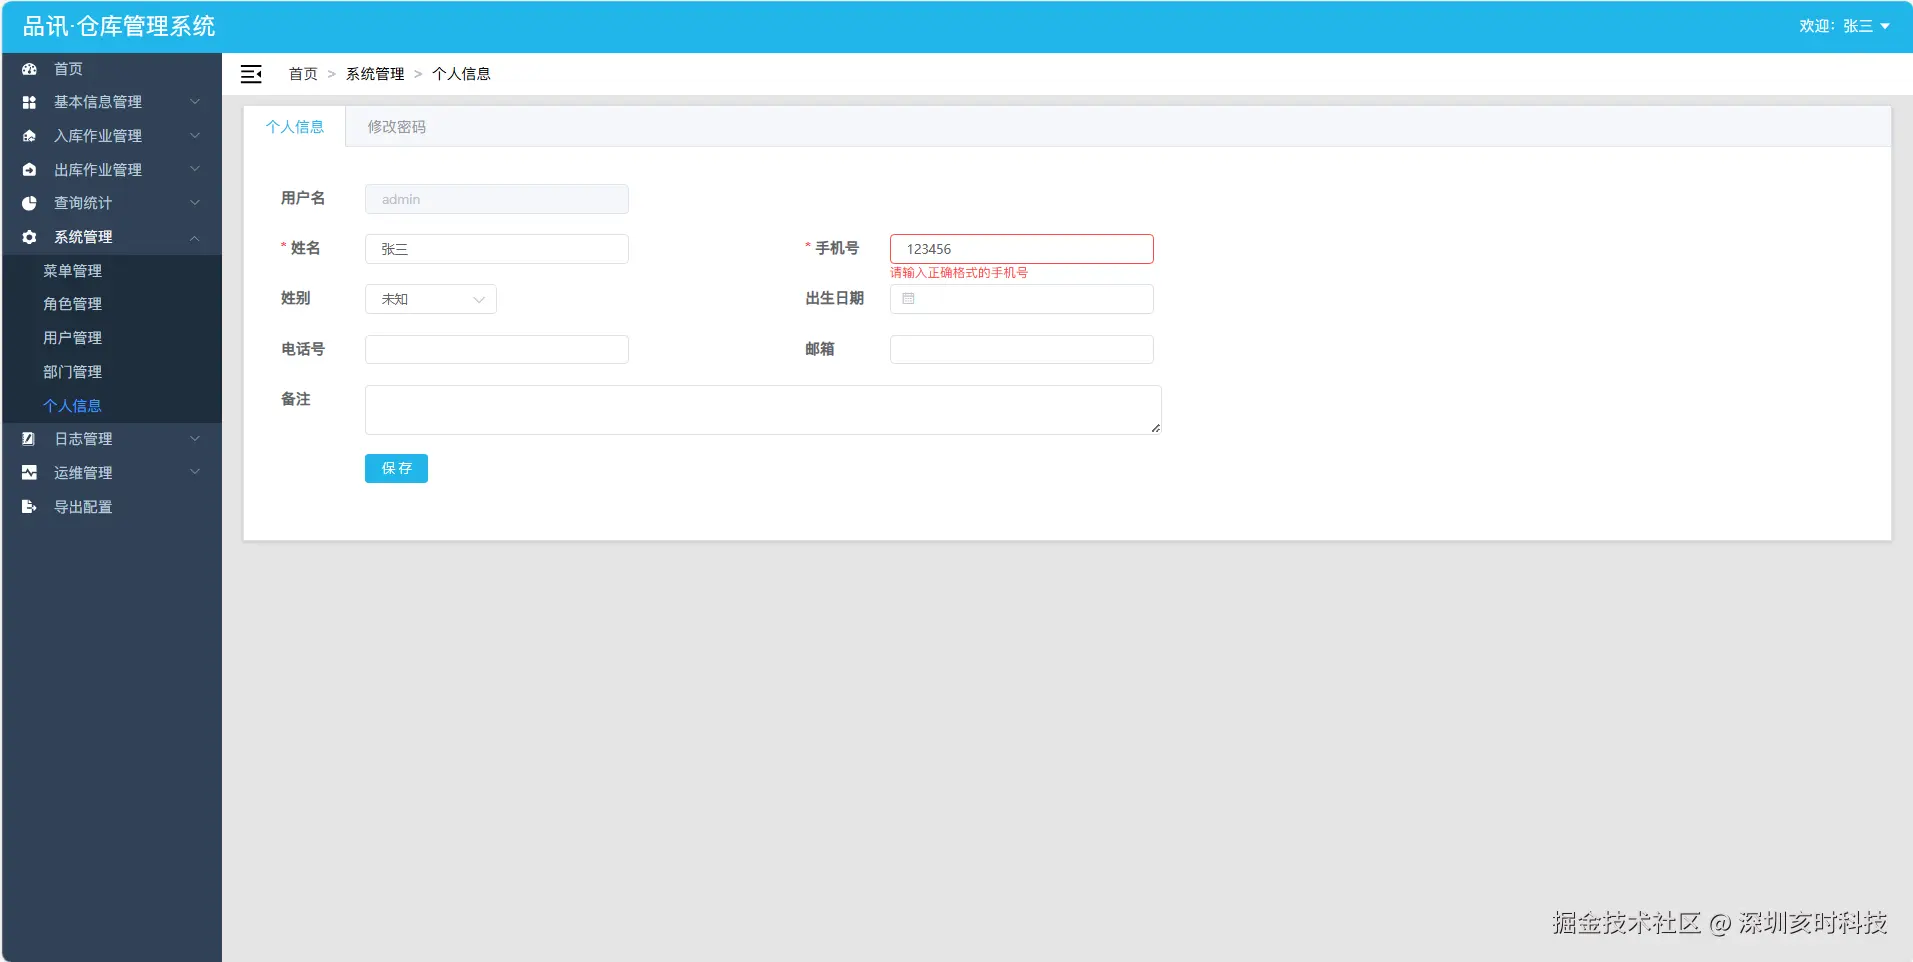Expand the 查询统计 menu chevron
This screenshot has width=1913, height=962.
pos(195,203)
